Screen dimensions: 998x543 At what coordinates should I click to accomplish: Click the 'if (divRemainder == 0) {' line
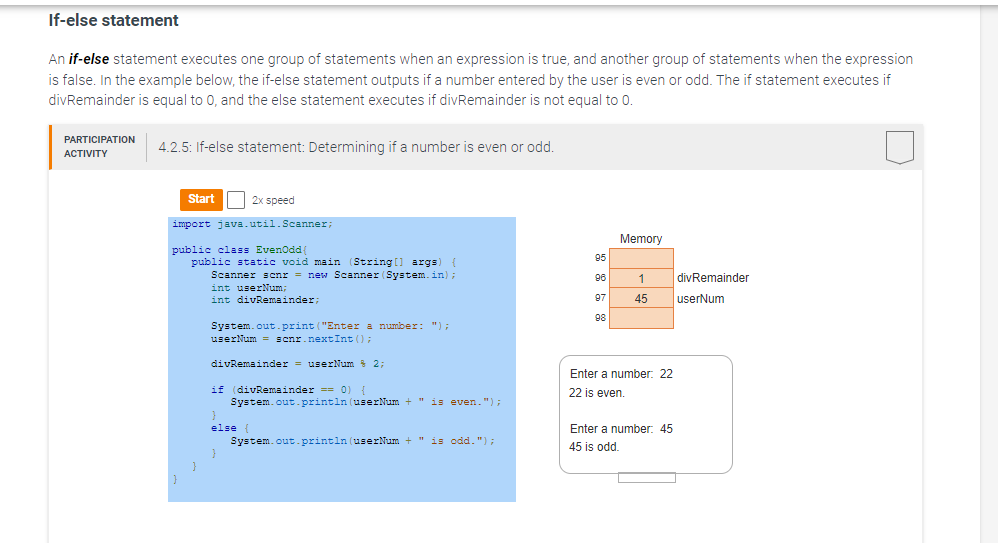point(288,390)
